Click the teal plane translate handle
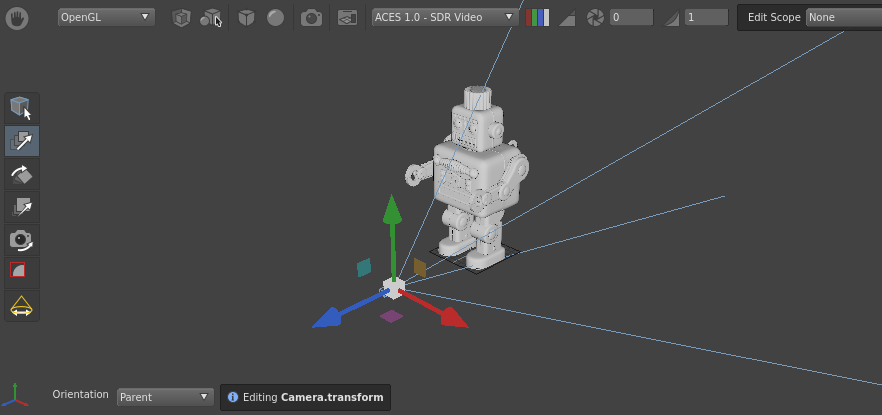Viewport: 882px width, 415px height. pyautogui.click(x=364, y=267)
